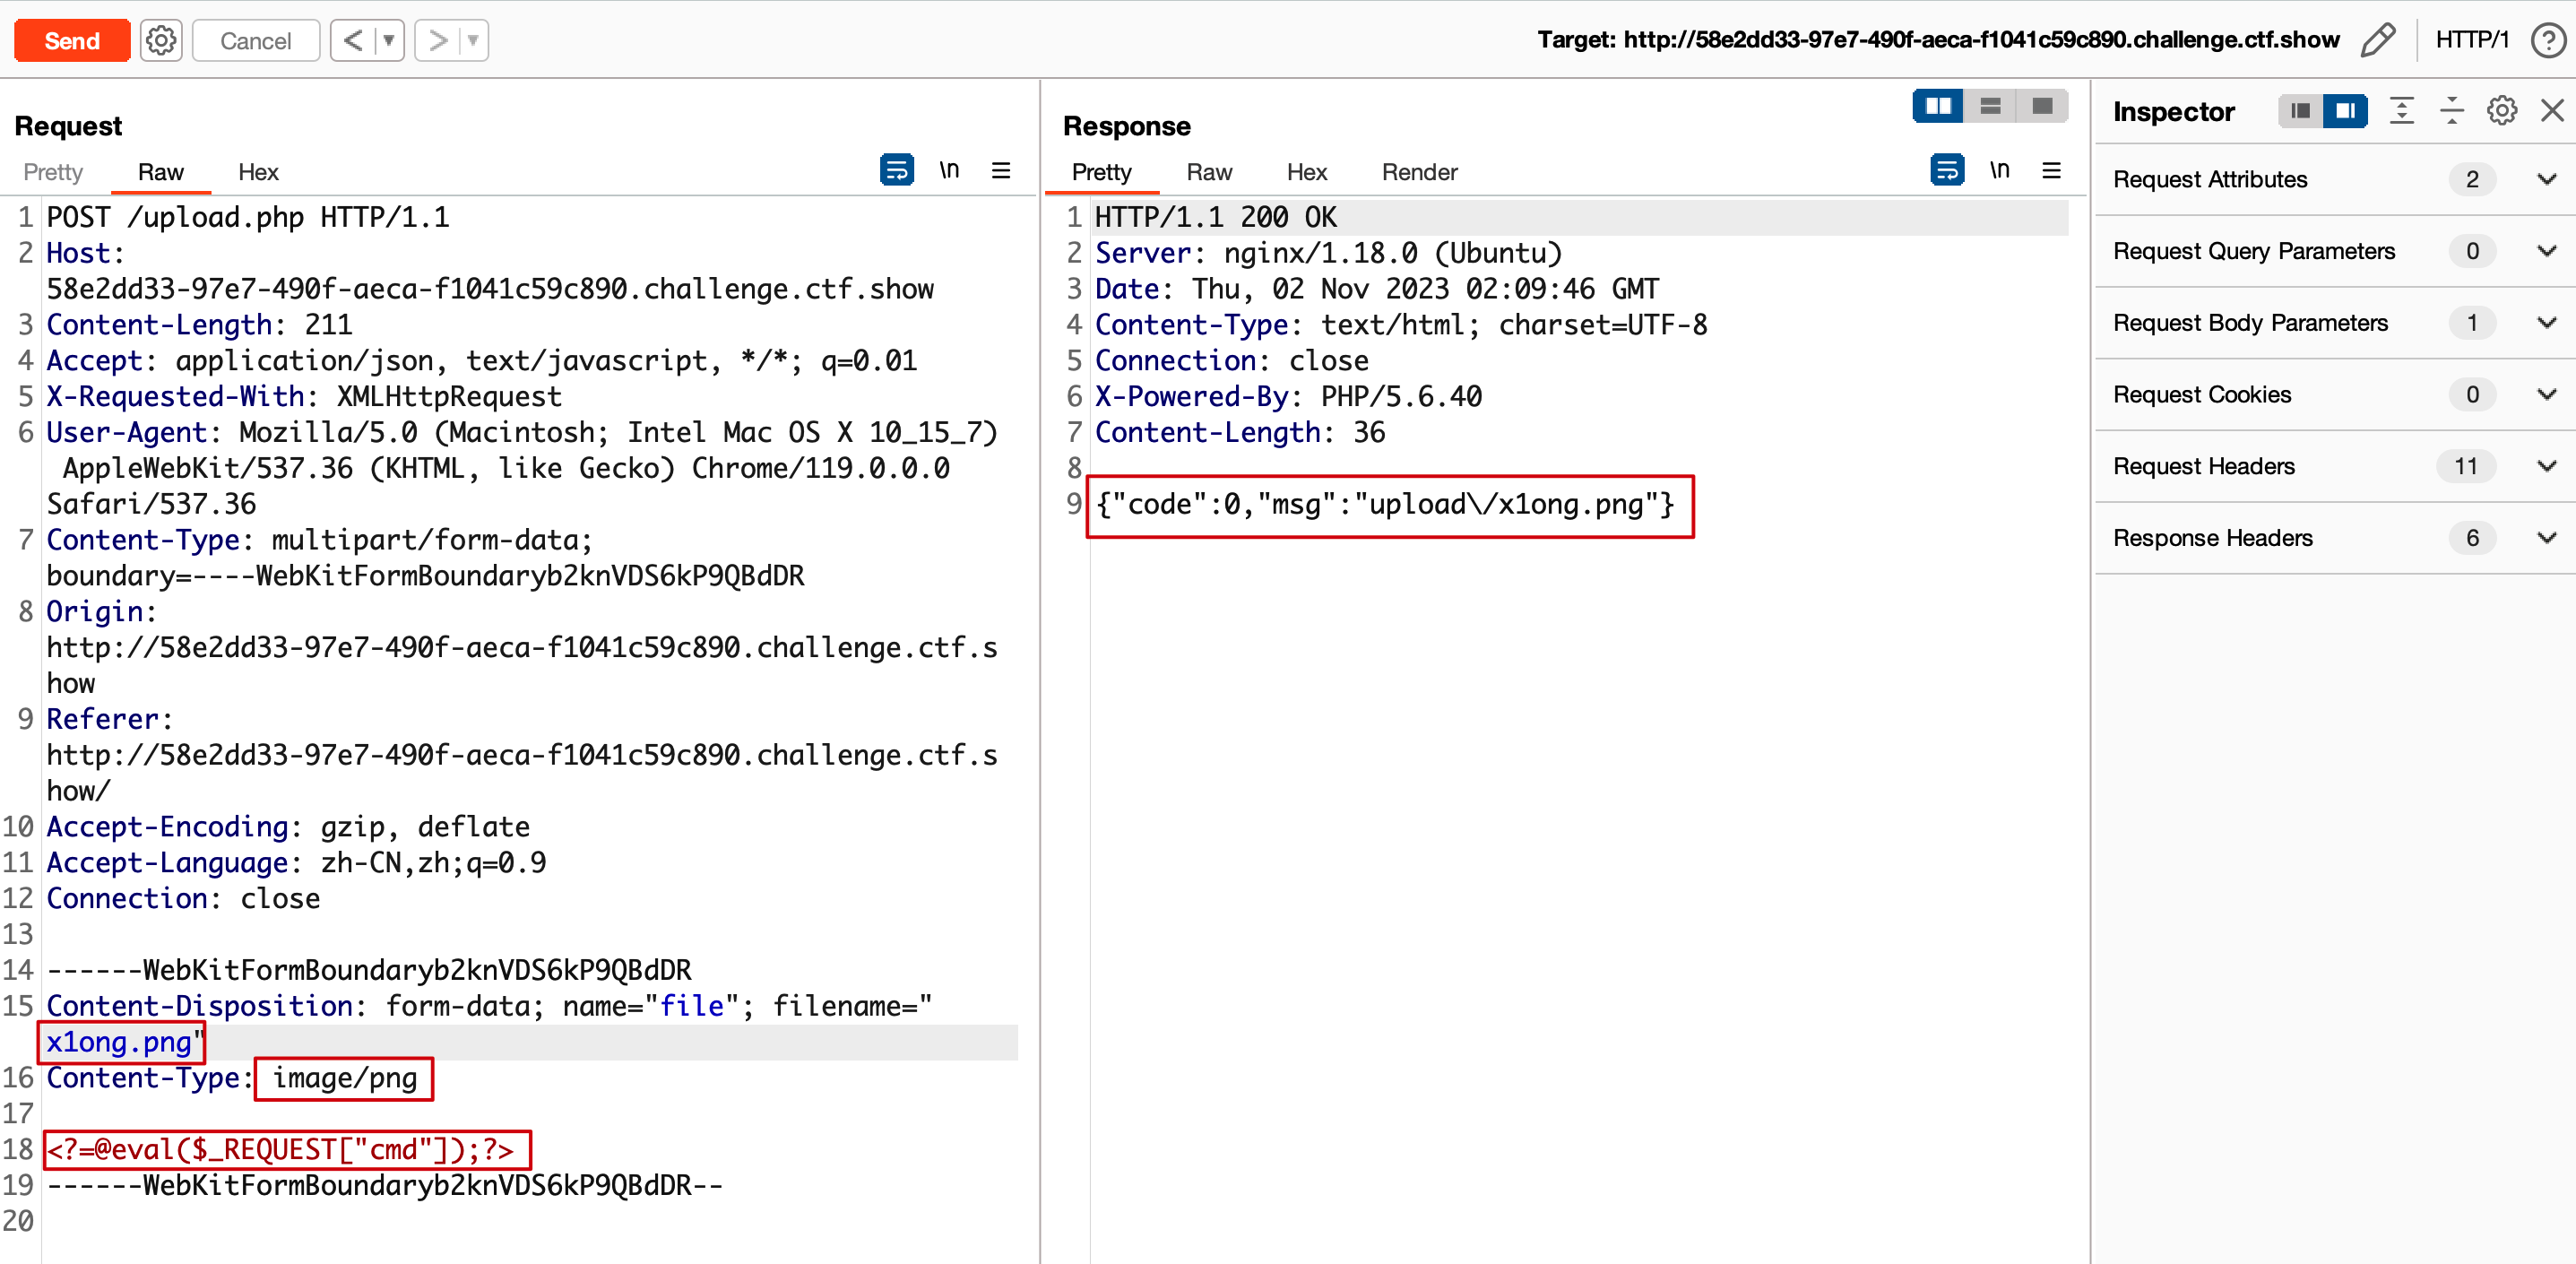Click the Target URL text
2576x1264 pixels.
pyautogui.click(x=1938, y=40)
